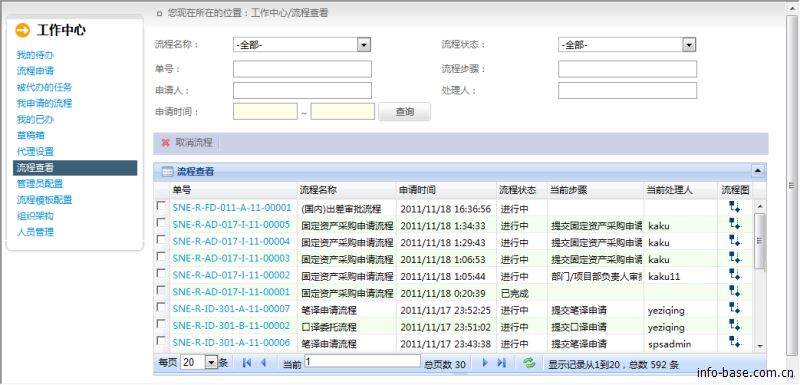The image size is (800, 385).
Task: Open flow chart for SNE-R-AD-017-I-11-00002
Action: point(734,274)
